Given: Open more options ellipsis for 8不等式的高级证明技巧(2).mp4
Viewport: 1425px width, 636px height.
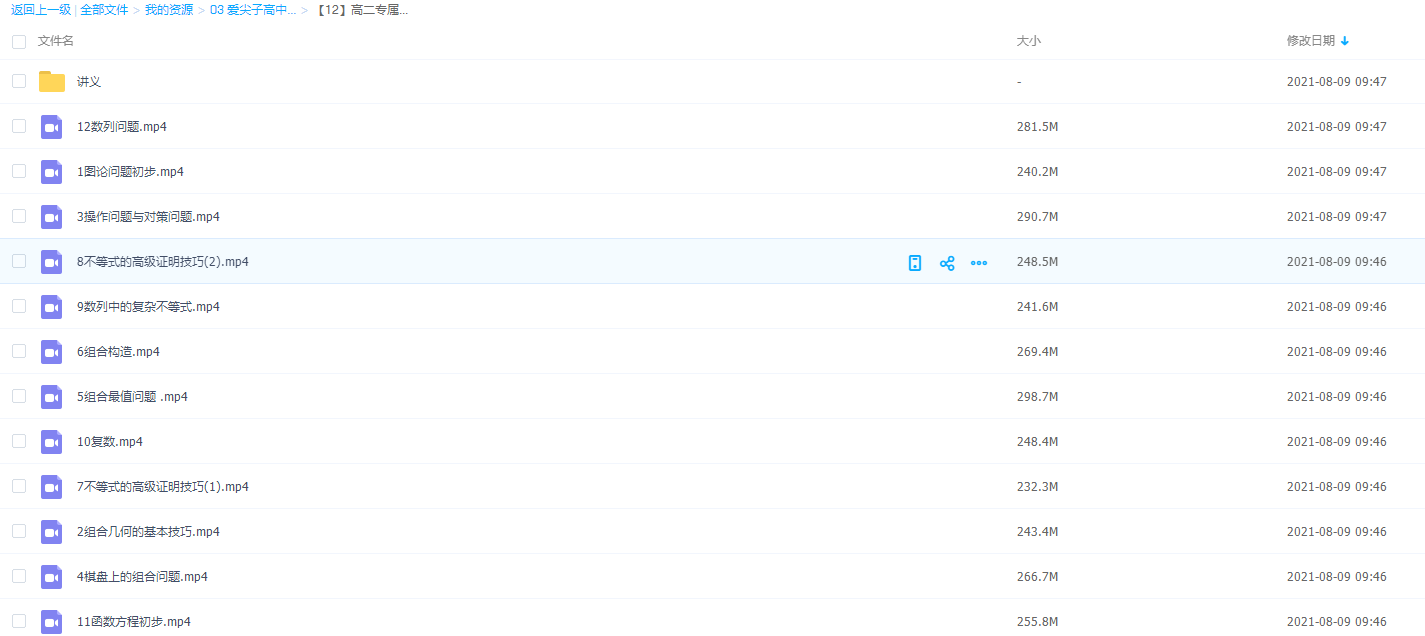Looking at the screenshot, I should tap(979, 263).
